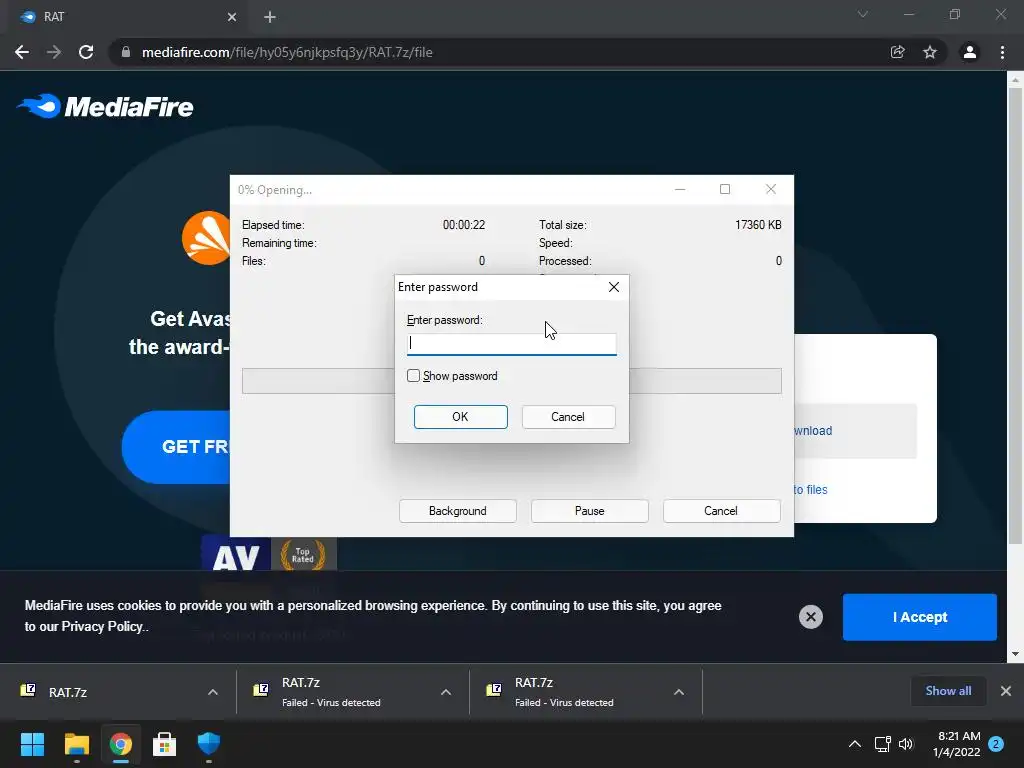
Task: Expand options for second RAT.7z download
Action: tap(446, 692)
